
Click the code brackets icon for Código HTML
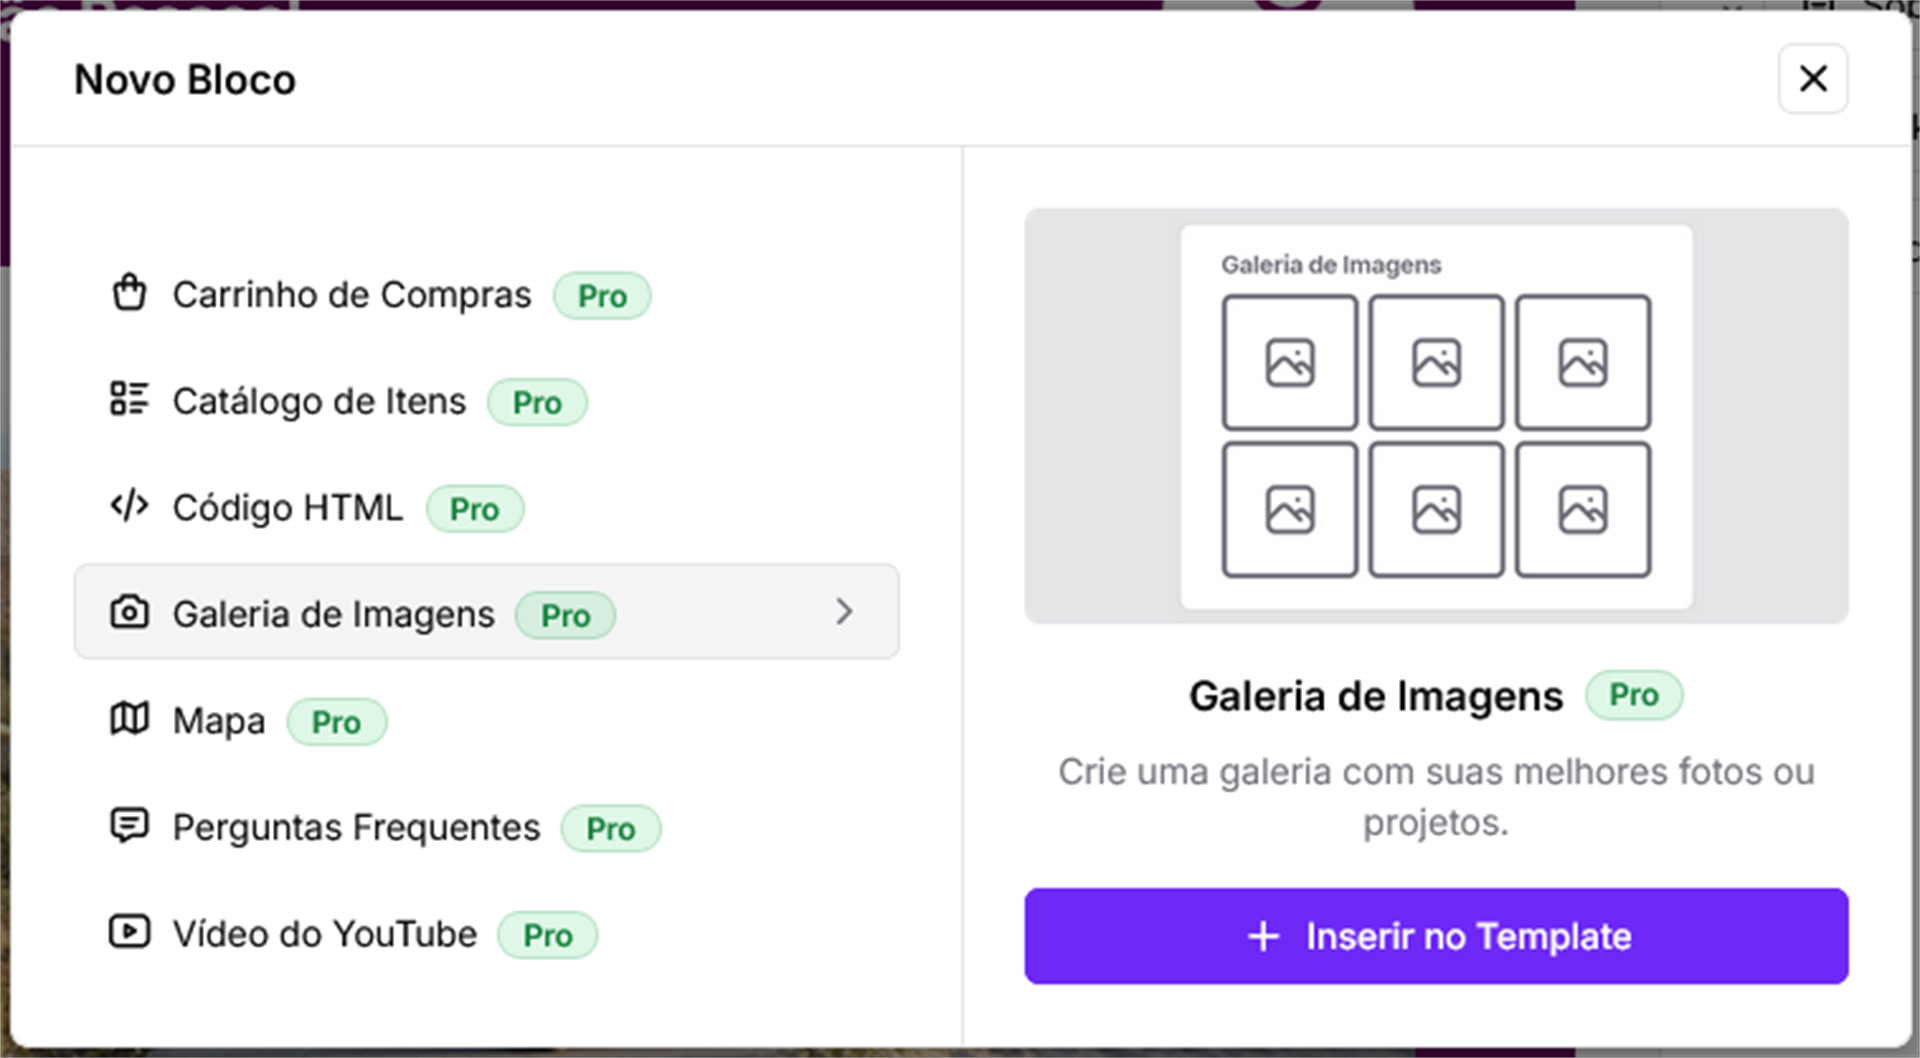pos(129,506)
